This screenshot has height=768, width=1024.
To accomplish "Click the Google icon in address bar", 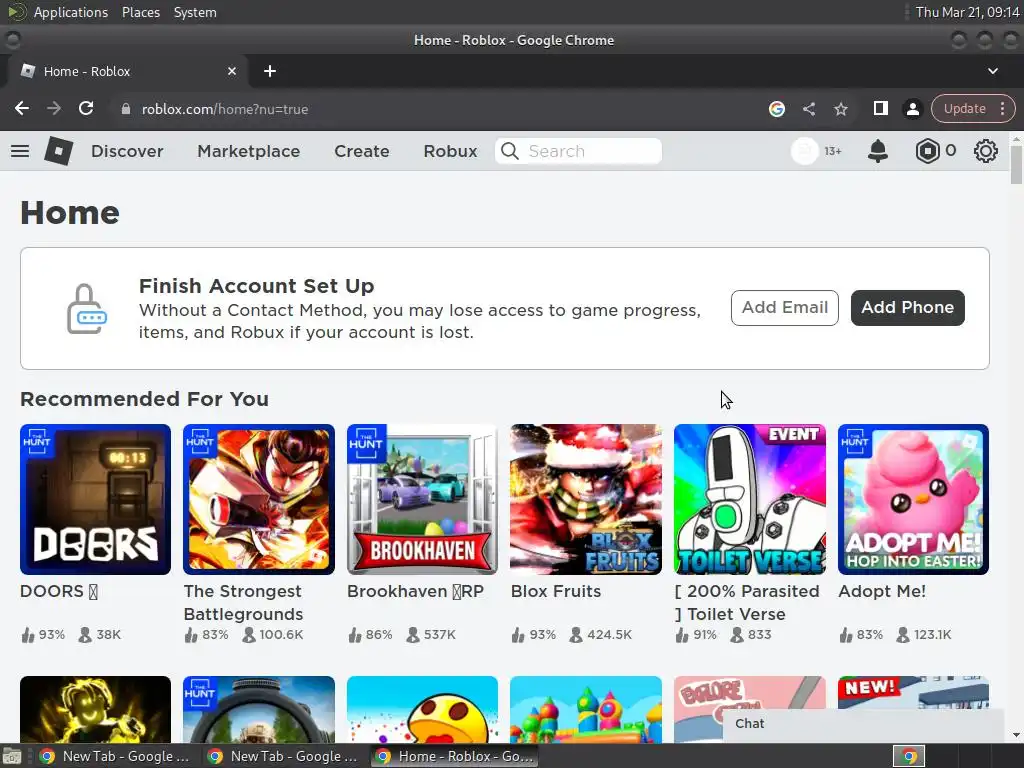I will 776,108.
